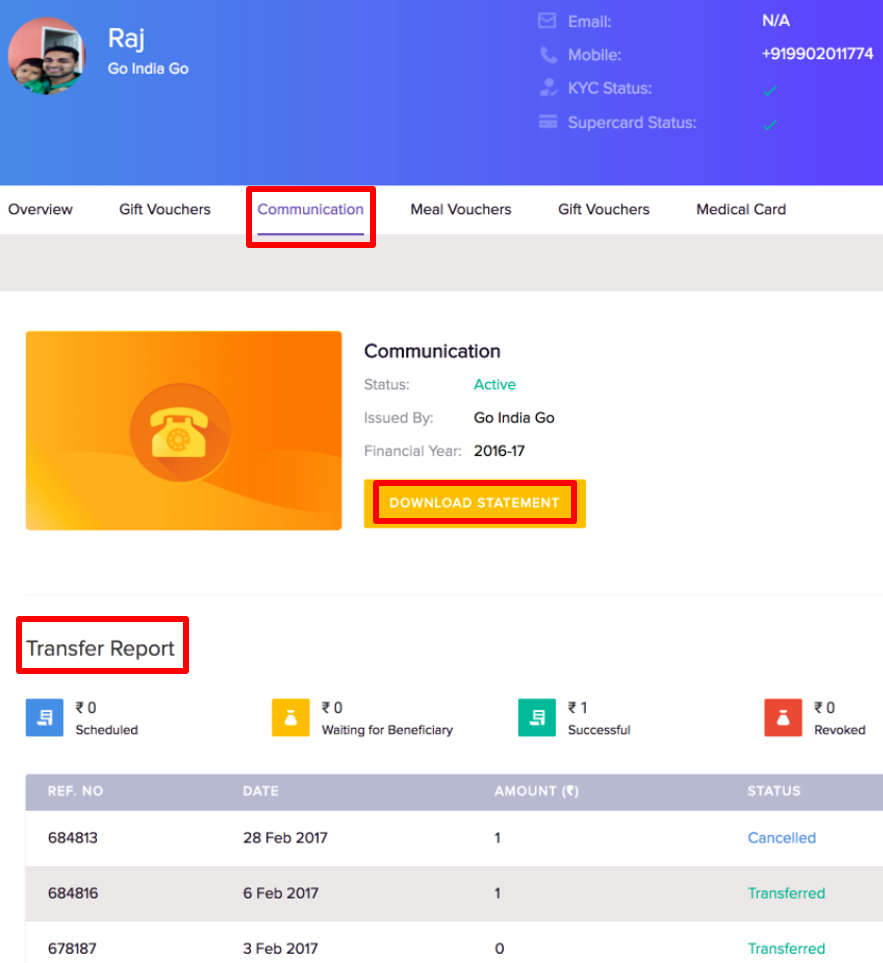
Task: Click the Communication heading beside the card
Action: 432,351
